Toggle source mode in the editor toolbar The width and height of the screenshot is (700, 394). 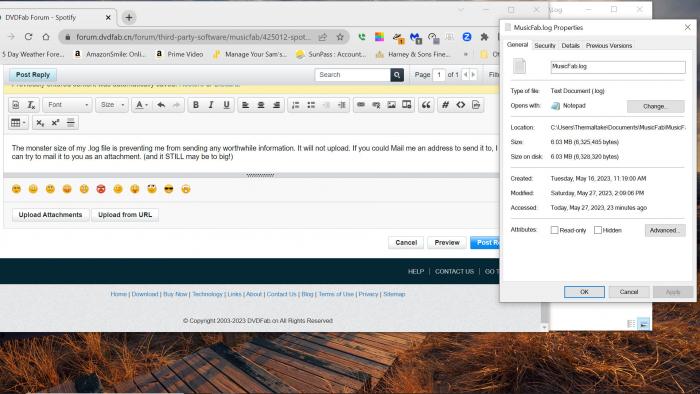(16, 105)
